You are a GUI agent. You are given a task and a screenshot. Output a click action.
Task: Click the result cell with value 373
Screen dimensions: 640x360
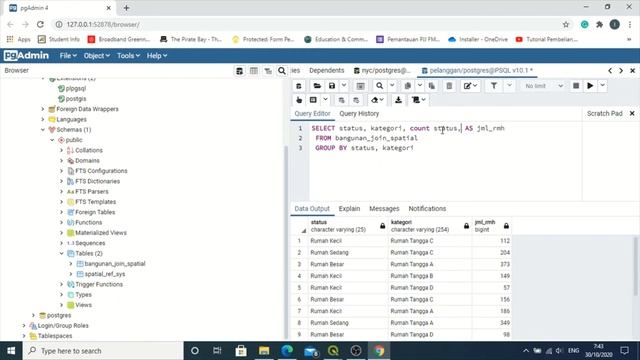tap(491, 264)
